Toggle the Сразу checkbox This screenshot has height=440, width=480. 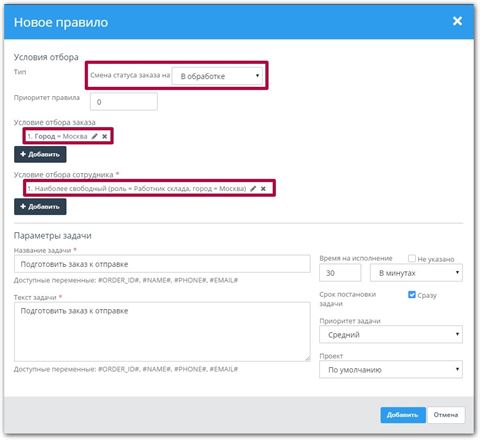412,295
